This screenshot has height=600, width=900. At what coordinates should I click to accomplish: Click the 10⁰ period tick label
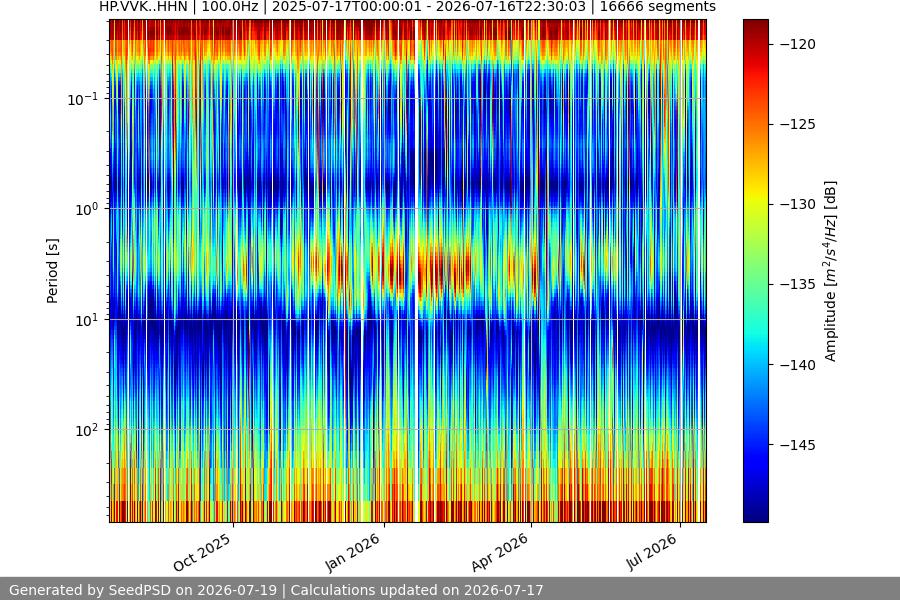[87, 209]
